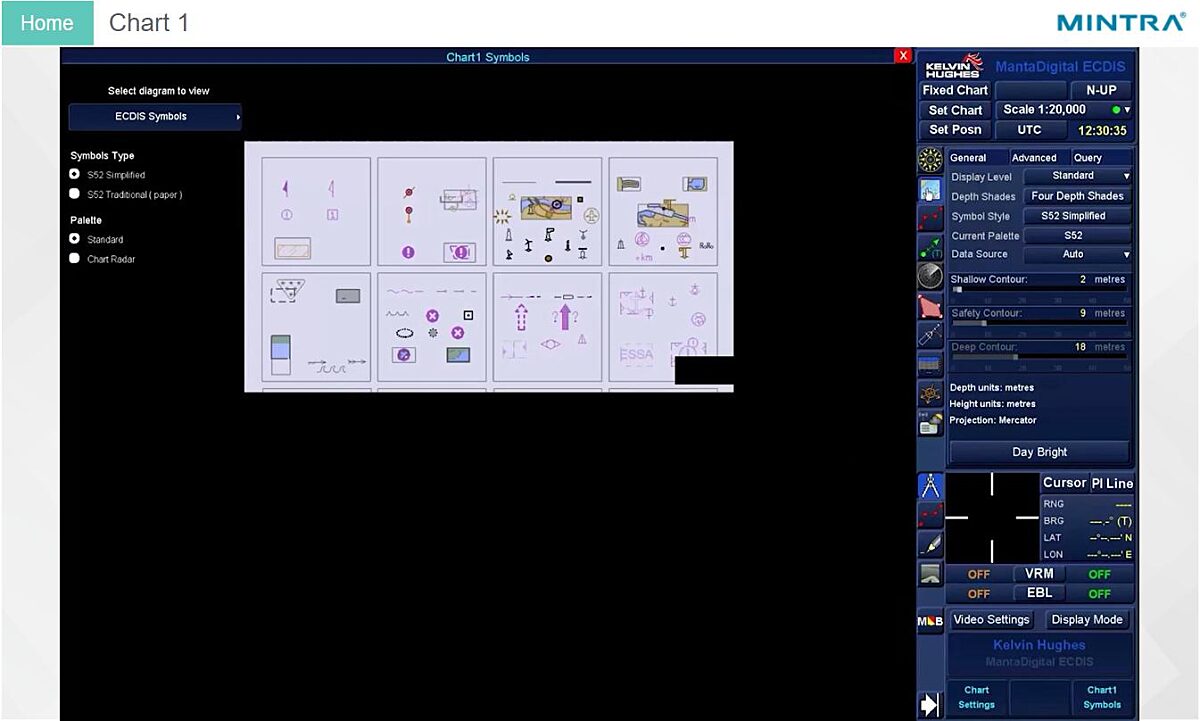Switch to the General tab
Screen dimensions: 1200x721
(x=976, y=157)
